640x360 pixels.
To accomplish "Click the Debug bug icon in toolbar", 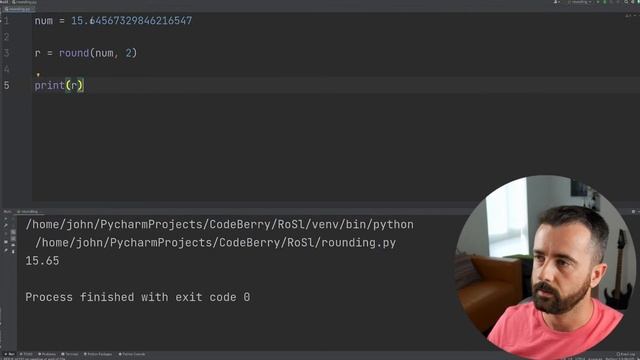I will coord(605,2).
